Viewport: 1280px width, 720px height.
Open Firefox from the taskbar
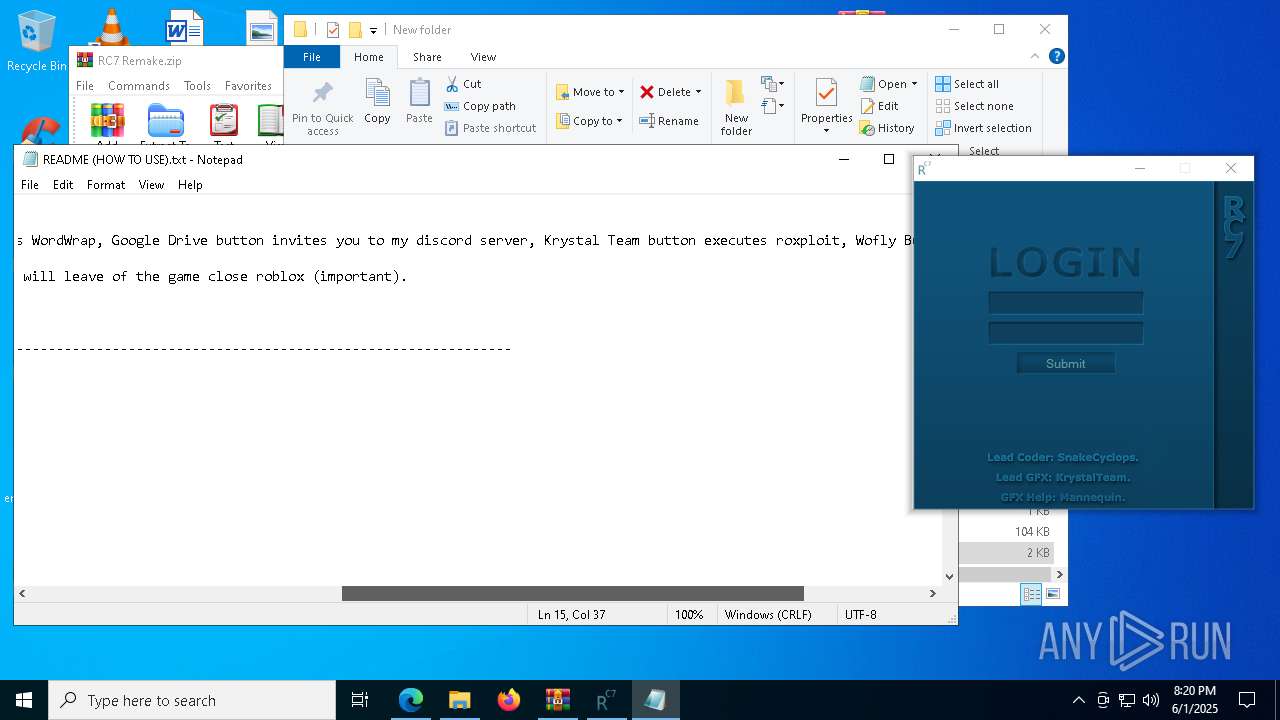[509, 700]
